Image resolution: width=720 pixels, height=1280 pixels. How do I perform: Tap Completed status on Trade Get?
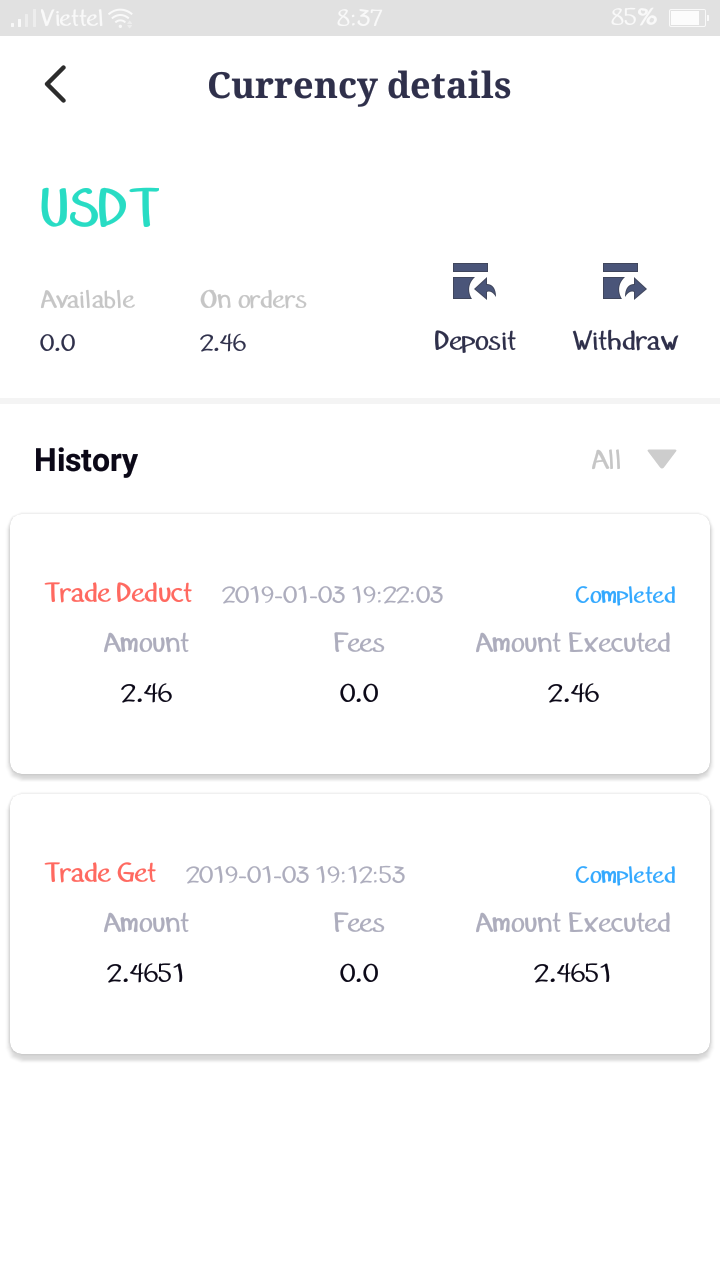coord(625,875)
